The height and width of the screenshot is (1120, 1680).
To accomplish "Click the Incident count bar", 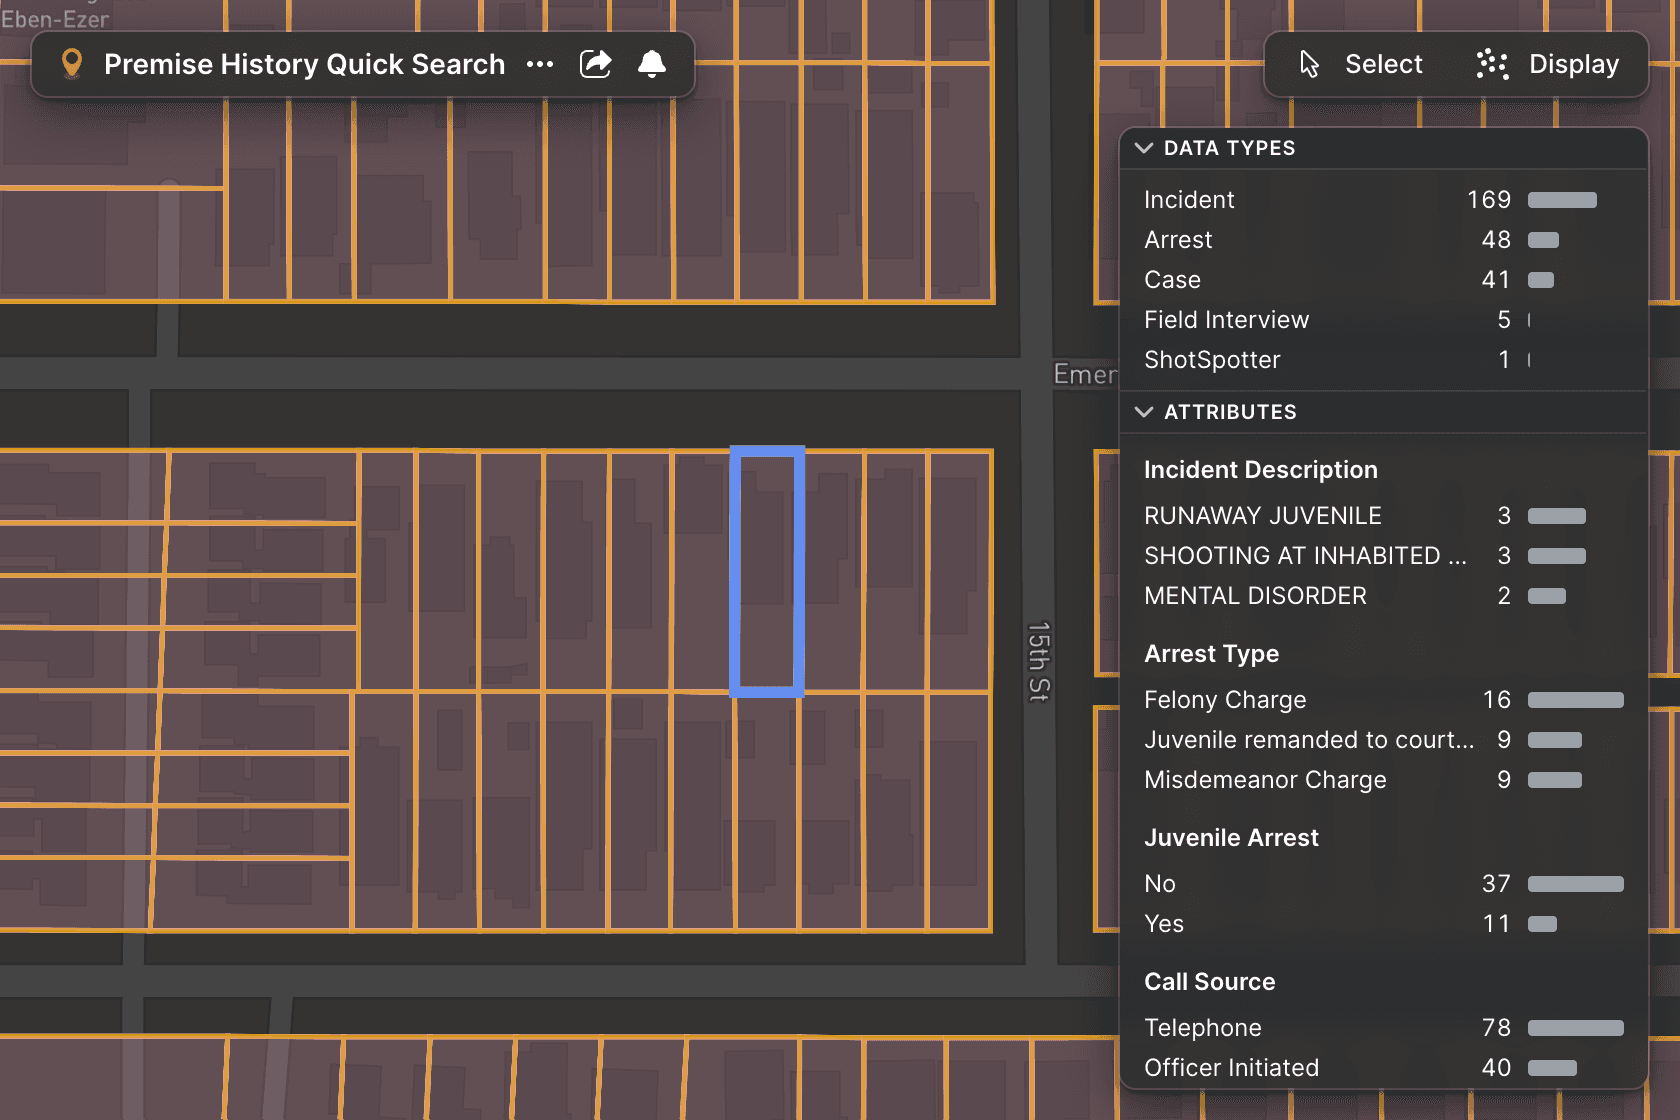I will click(x=1562, y=200).
